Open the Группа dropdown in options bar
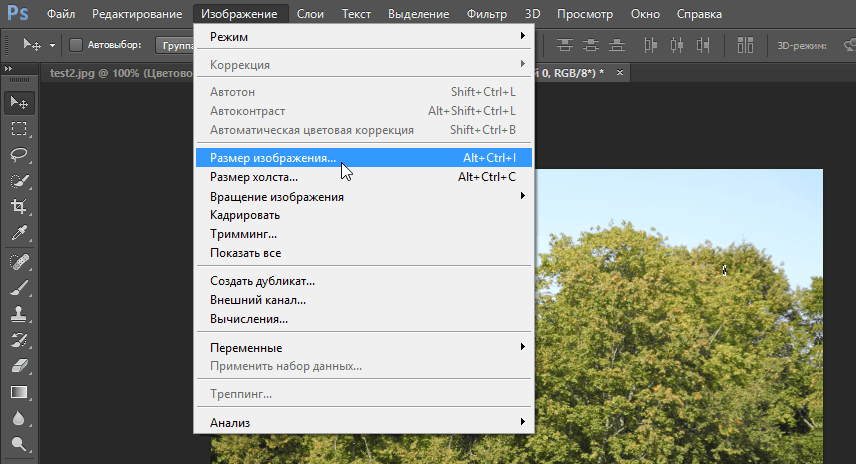This screenshot has height=464, width=856. pos(174,45)
